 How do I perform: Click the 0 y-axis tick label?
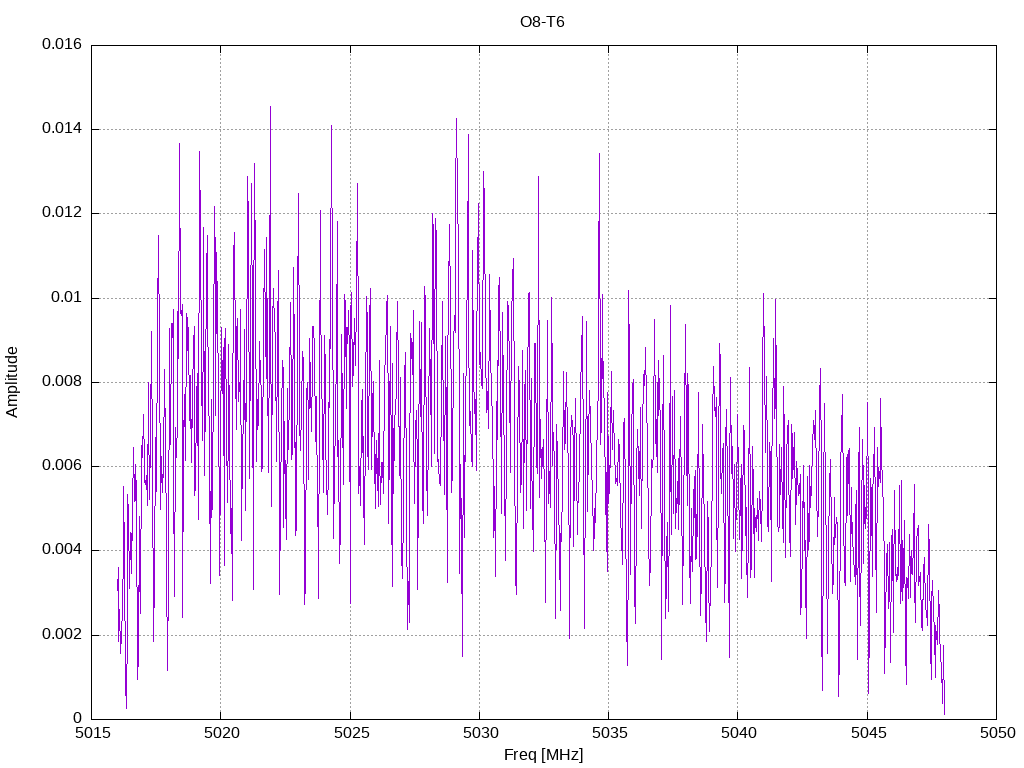[78, 718]
